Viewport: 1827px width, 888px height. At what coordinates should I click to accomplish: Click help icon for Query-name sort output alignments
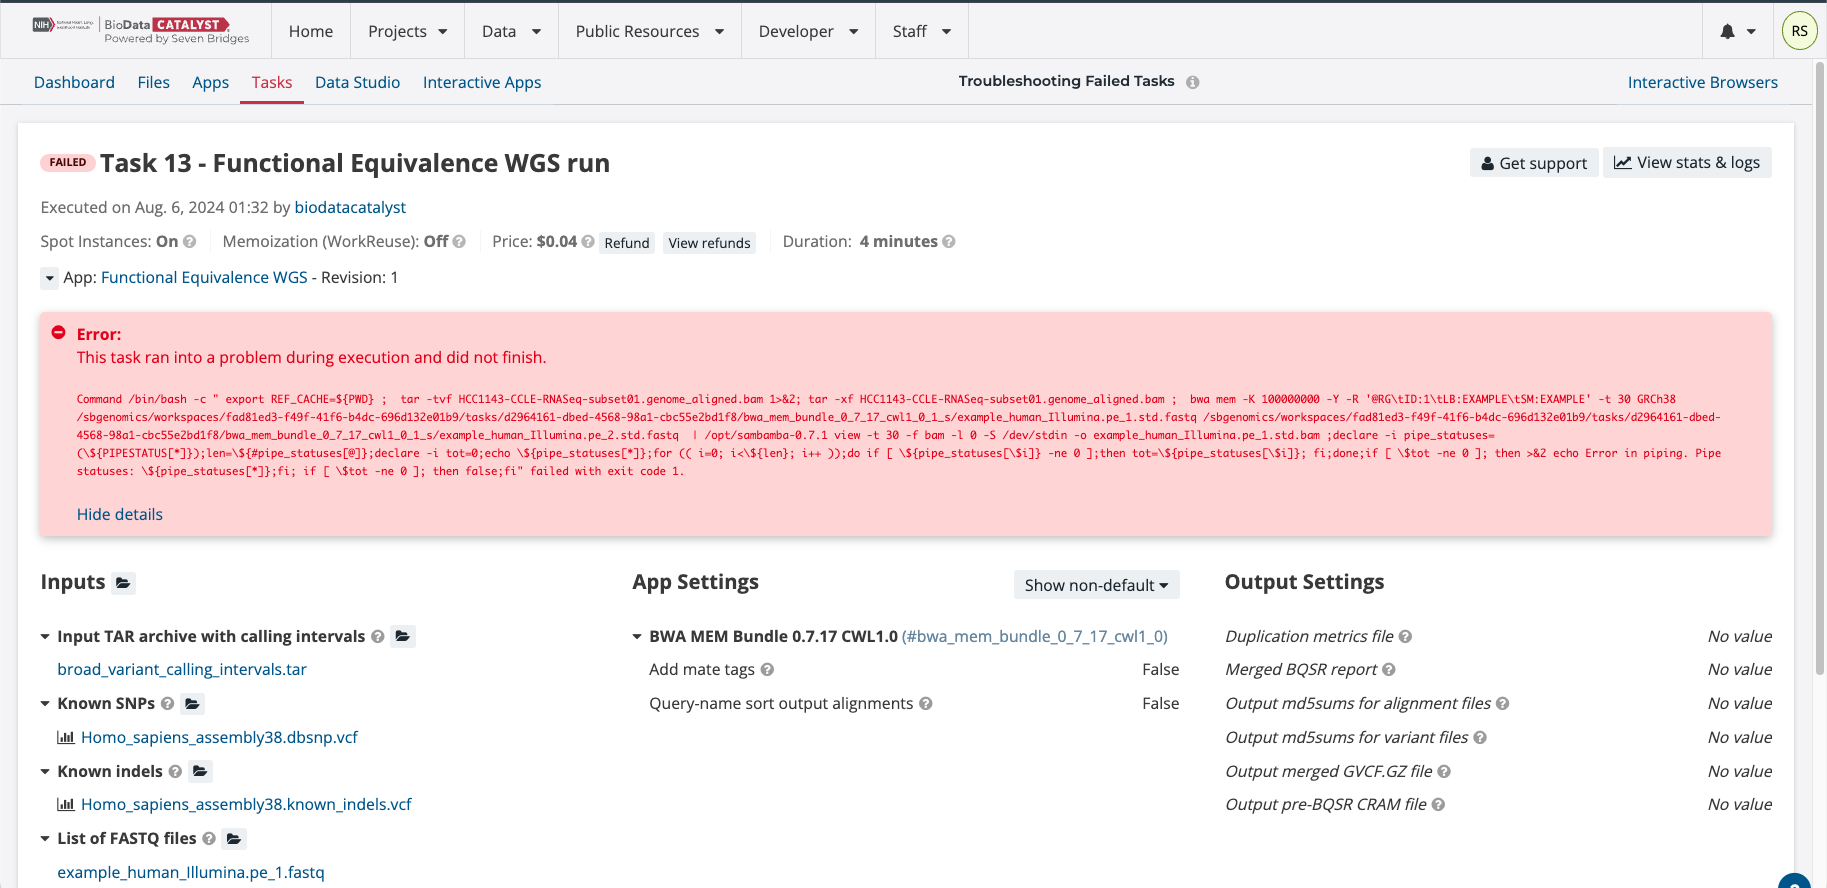point(926,703)
